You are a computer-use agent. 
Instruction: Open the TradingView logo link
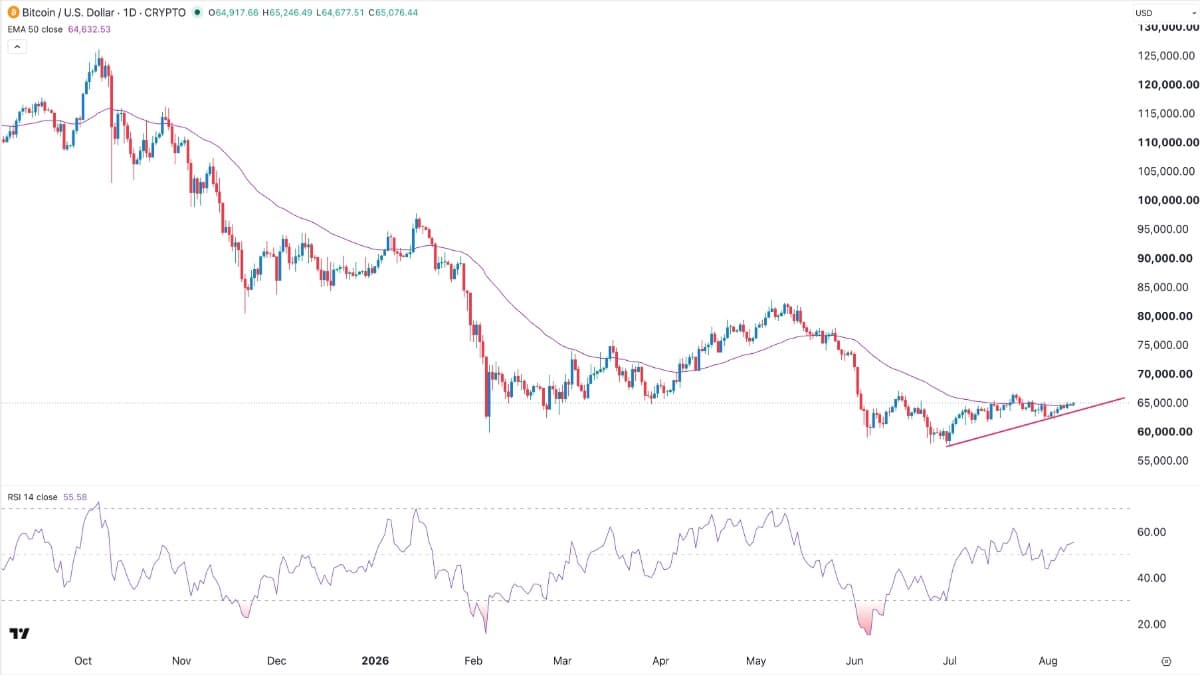(18, 633)
